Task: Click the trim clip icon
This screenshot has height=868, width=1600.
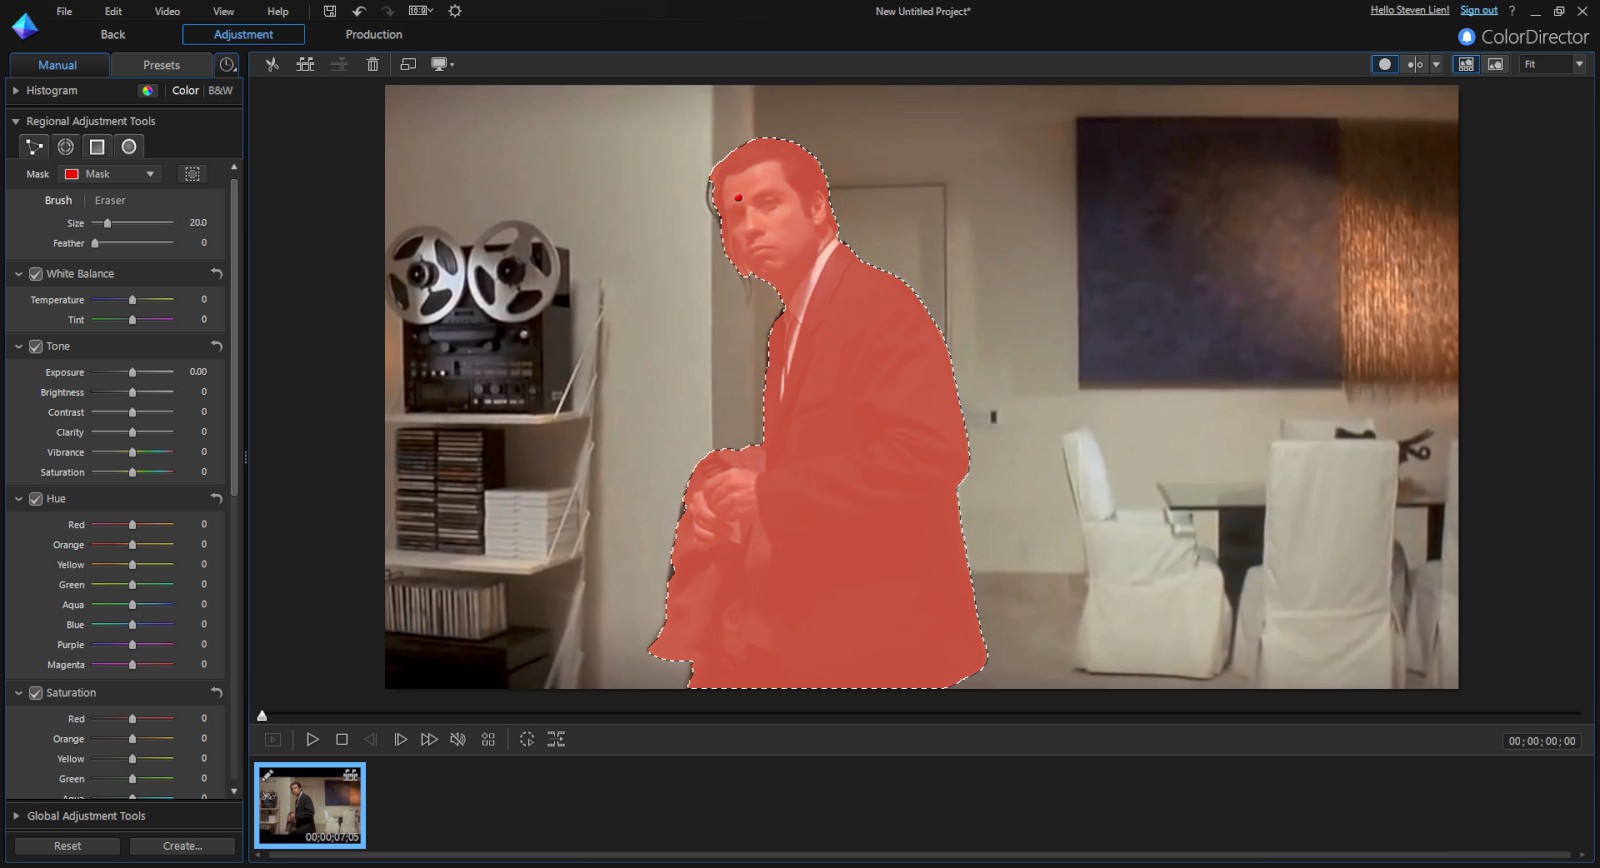Action: (306, 64)
